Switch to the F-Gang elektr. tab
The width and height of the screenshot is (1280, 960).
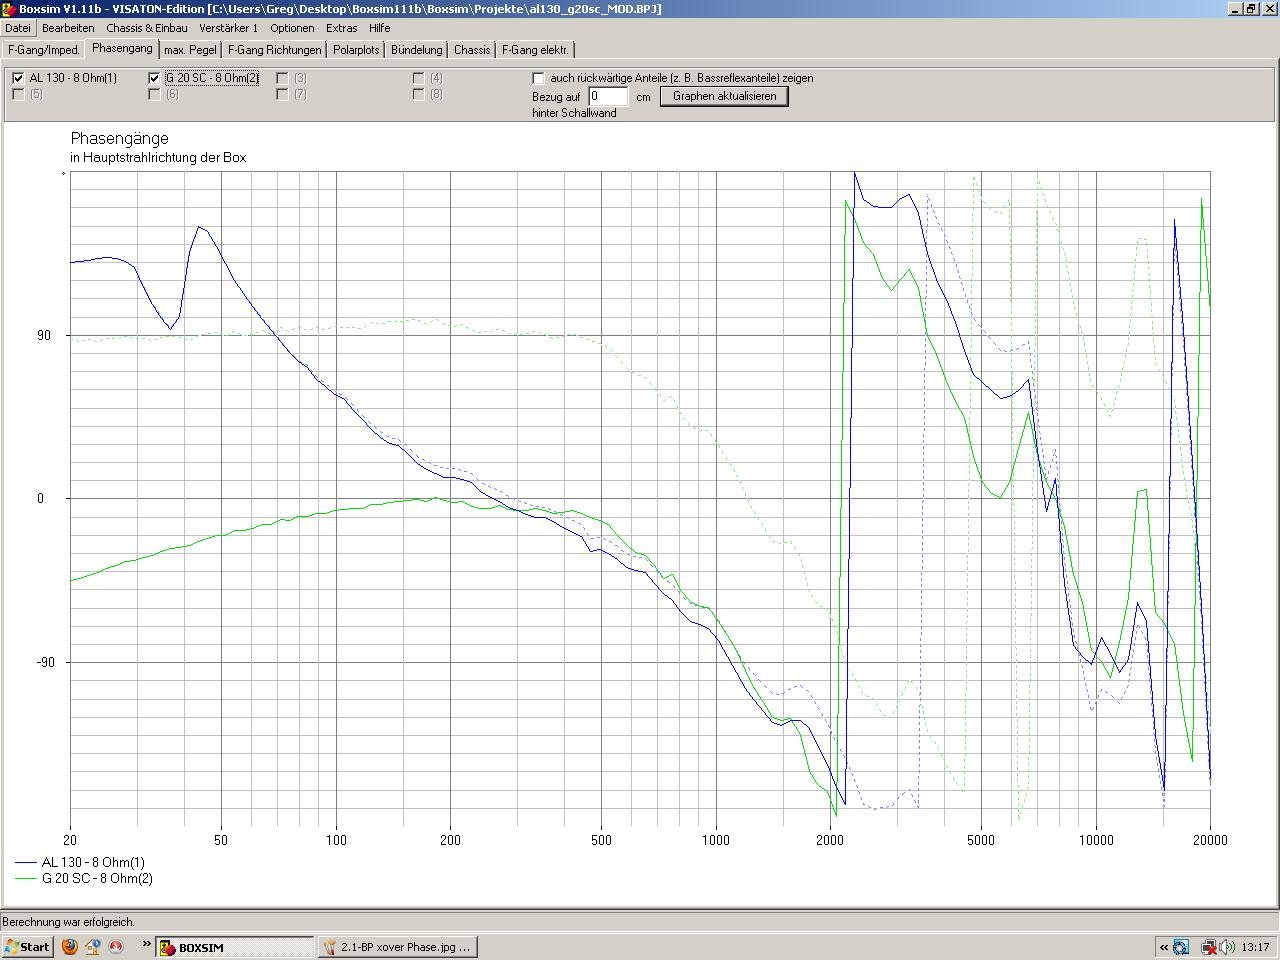click(537, 50)
